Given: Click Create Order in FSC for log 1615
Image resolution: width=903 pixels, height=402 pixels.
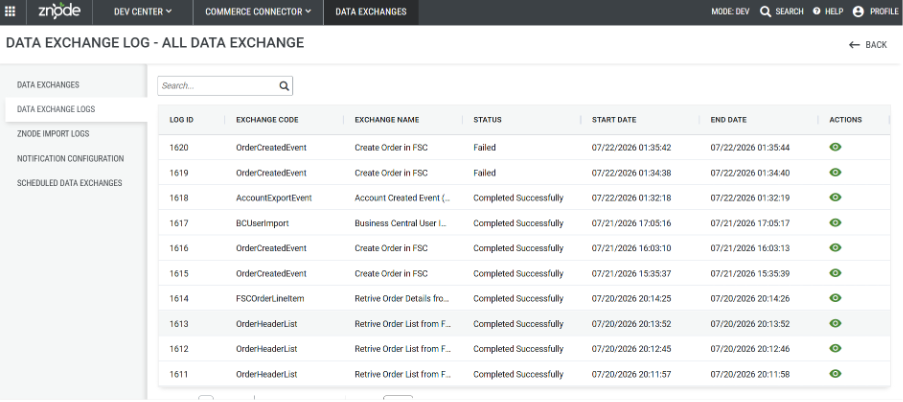Looking at the screenshot, I should point(391,273).
